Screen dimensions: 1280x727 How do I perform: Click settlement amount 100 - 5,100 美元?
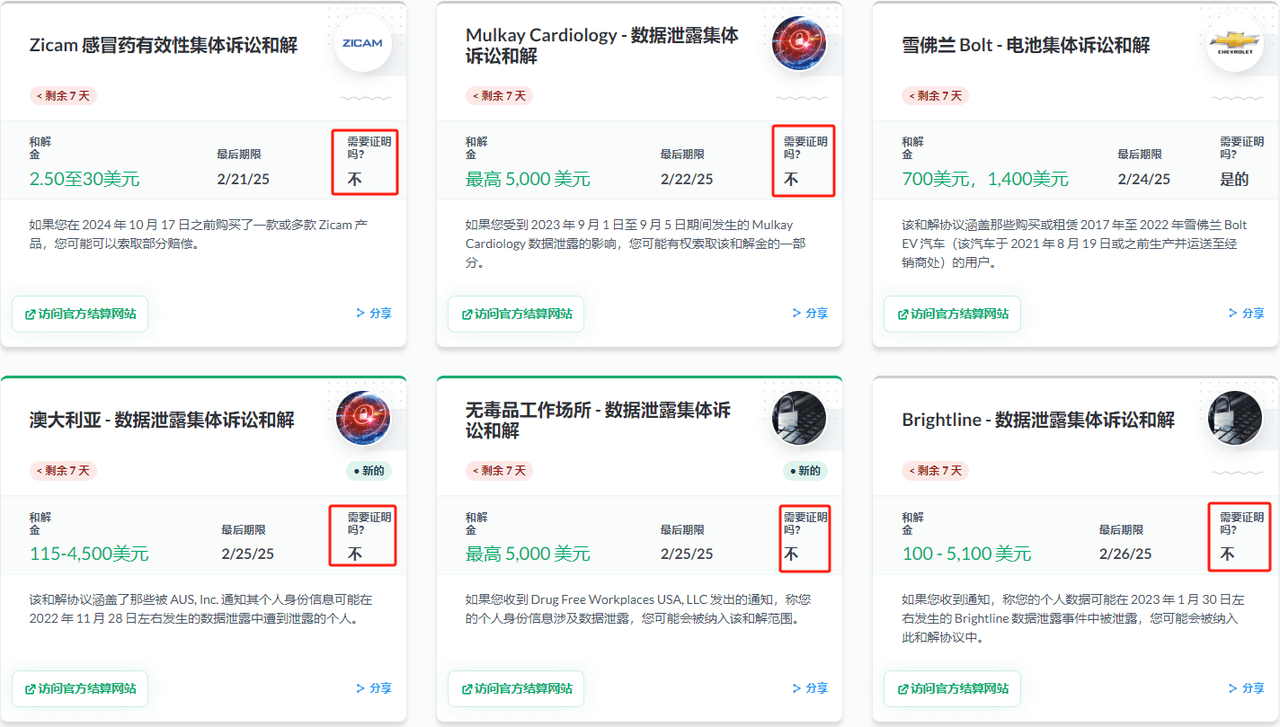pyautogui.click(x=966, y=554)
